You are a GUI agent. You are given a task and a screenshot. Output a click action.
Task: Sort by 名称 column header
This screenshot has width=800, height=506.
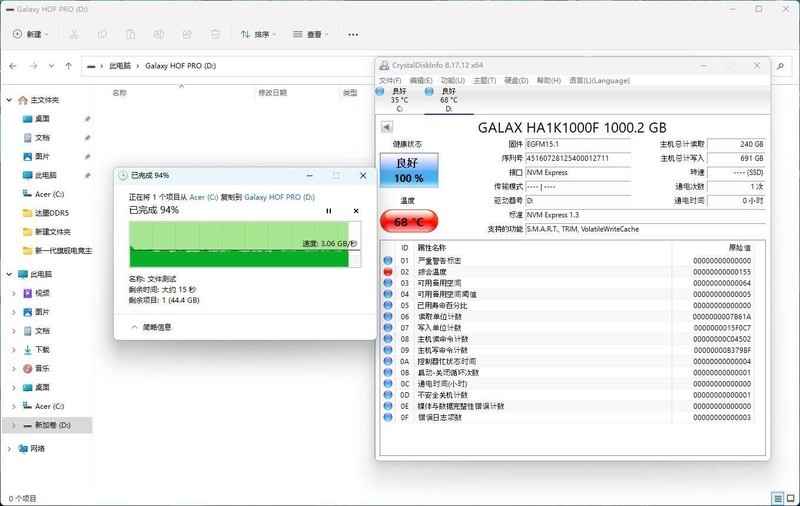click(119, 93)
